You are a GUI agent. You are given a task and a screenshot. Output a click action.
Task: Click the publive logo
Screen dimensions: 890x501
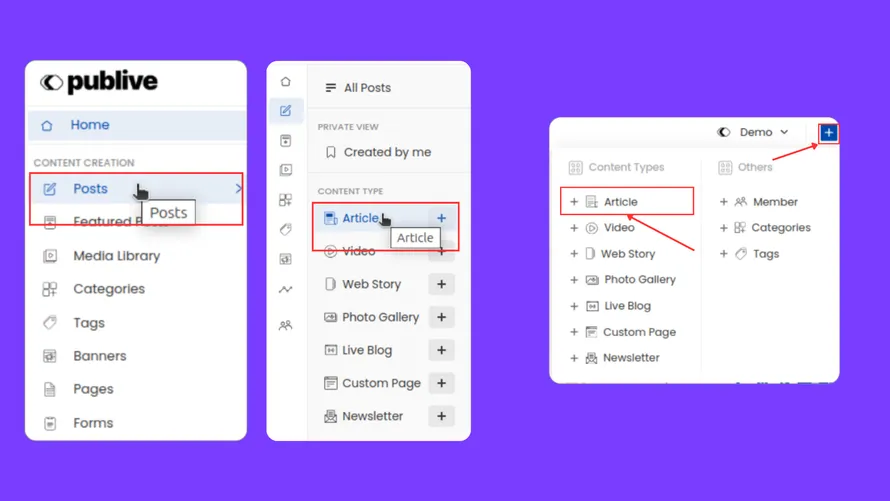[99, 83]
